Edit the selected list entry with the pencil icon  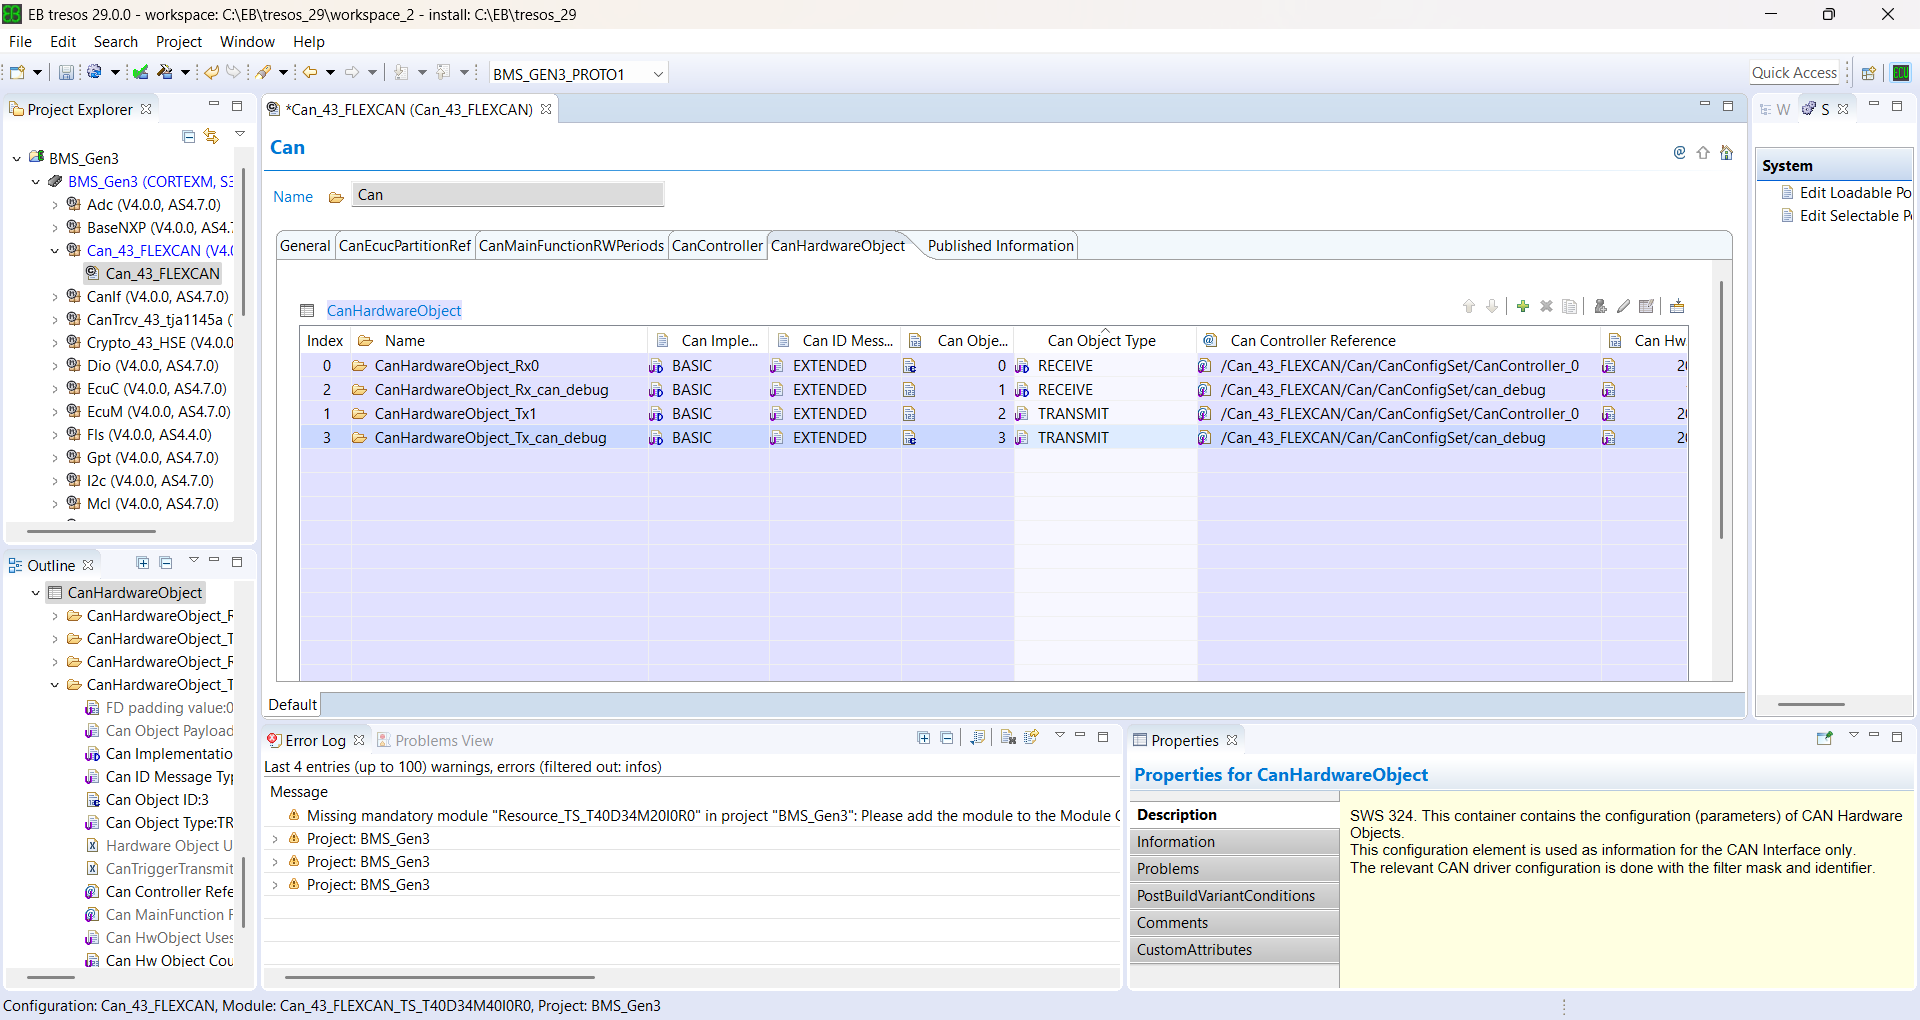coord(1623,306)
